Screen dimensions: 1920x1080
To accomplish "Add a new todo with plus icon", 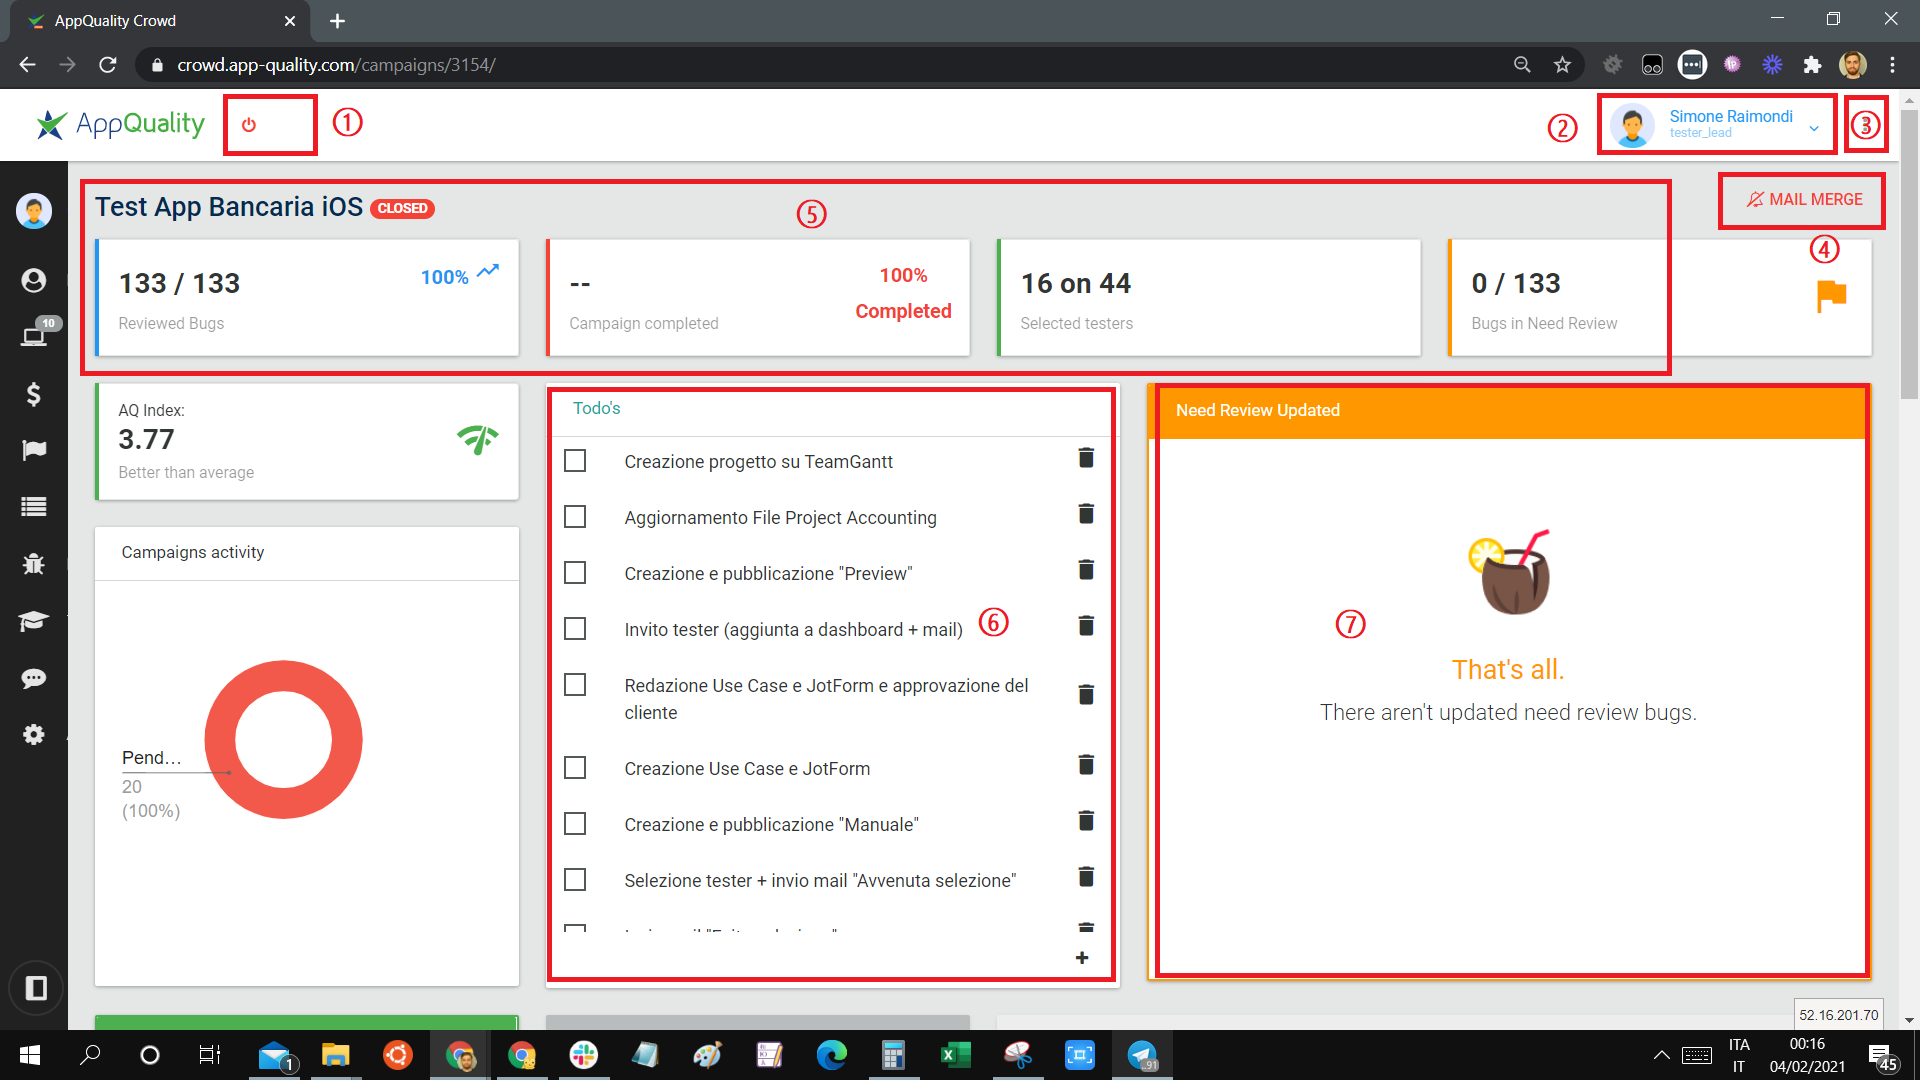I will (1082, 958).
